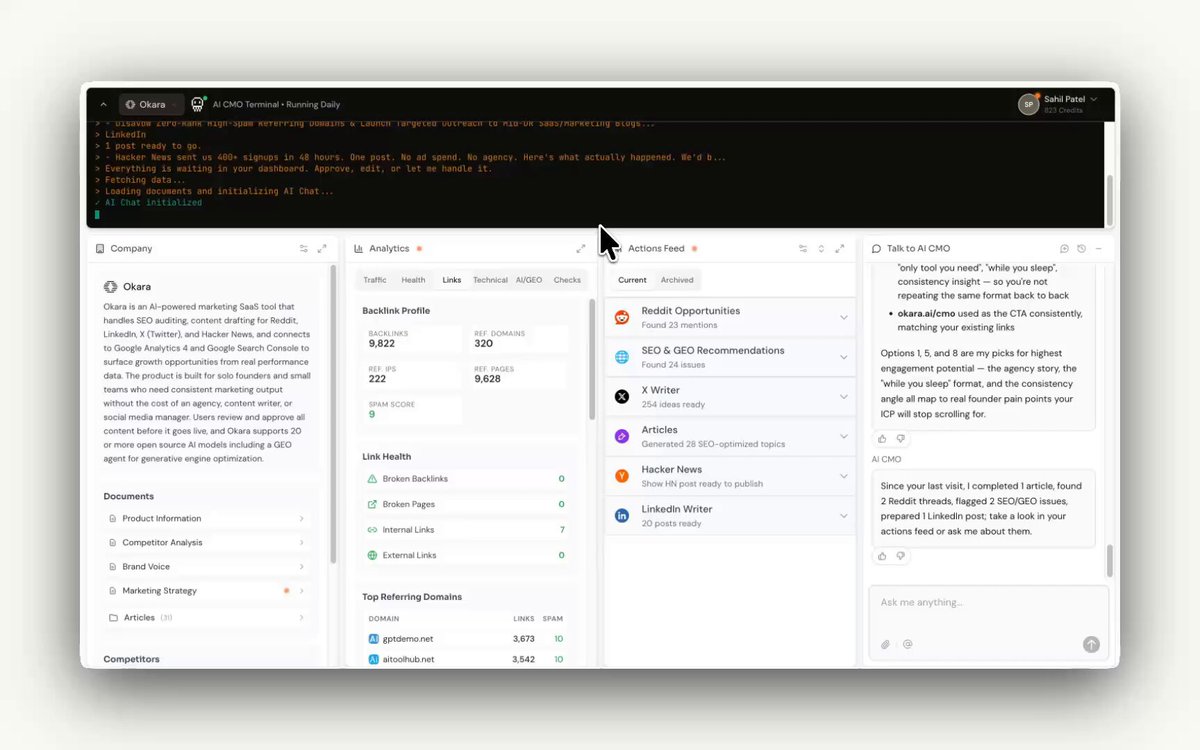
Task: Click the LinkedIn logo icon
Action: point(622,516)
